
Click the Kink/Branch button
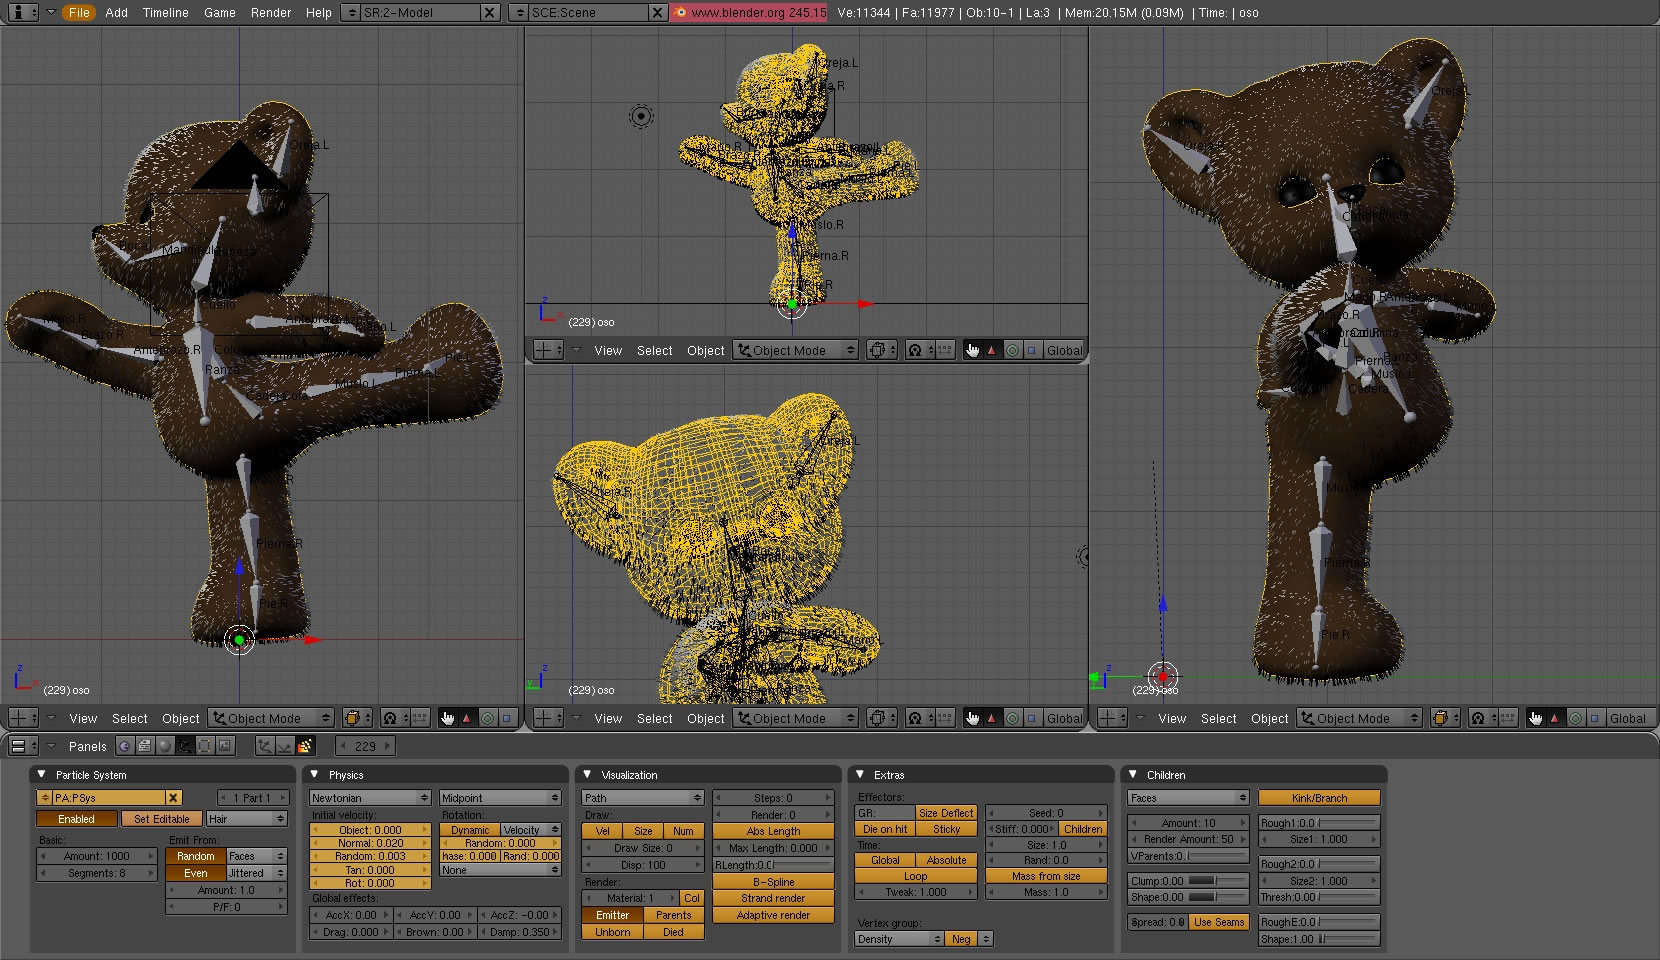(1319, 798)
